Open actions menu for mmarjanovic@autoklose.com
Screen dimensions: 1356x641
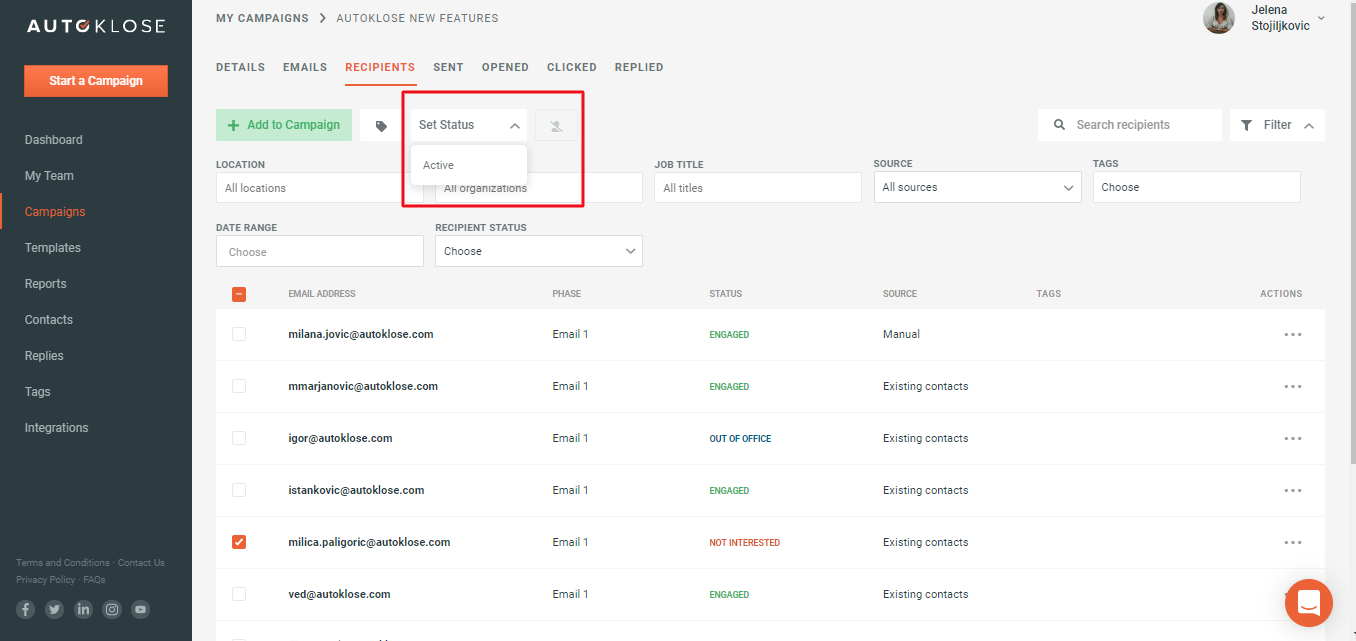(1293, 387)
